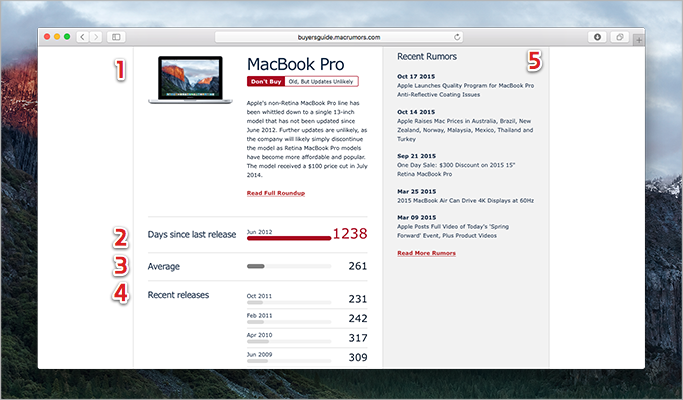Open a new tab with the plus button

(639, 40)
